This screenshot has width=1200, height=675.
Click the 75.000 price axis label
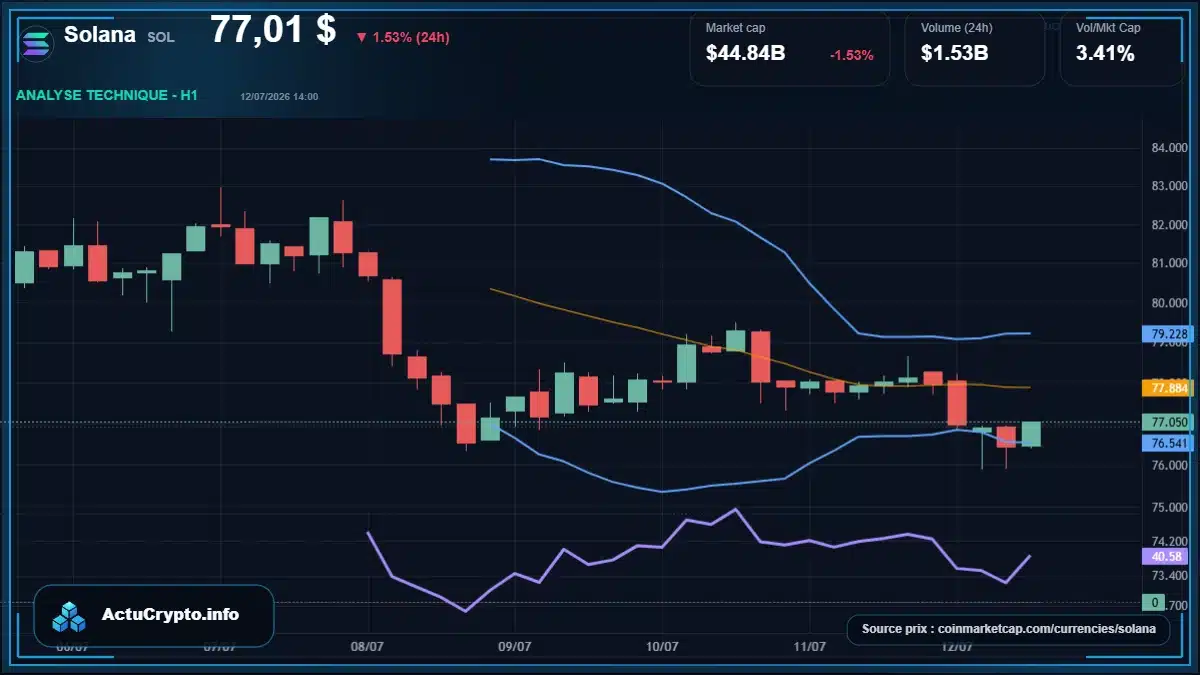pos(1169,508)
